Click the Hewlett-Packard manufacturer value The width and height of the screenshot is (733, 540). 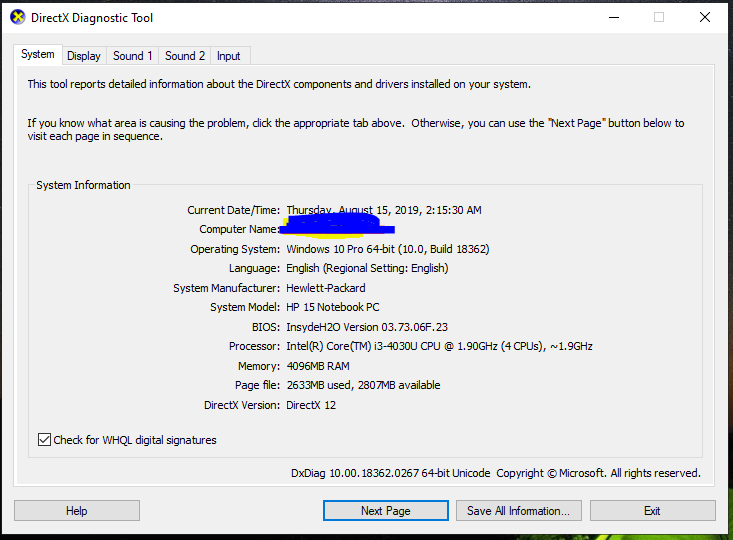[x=326, y=288]
